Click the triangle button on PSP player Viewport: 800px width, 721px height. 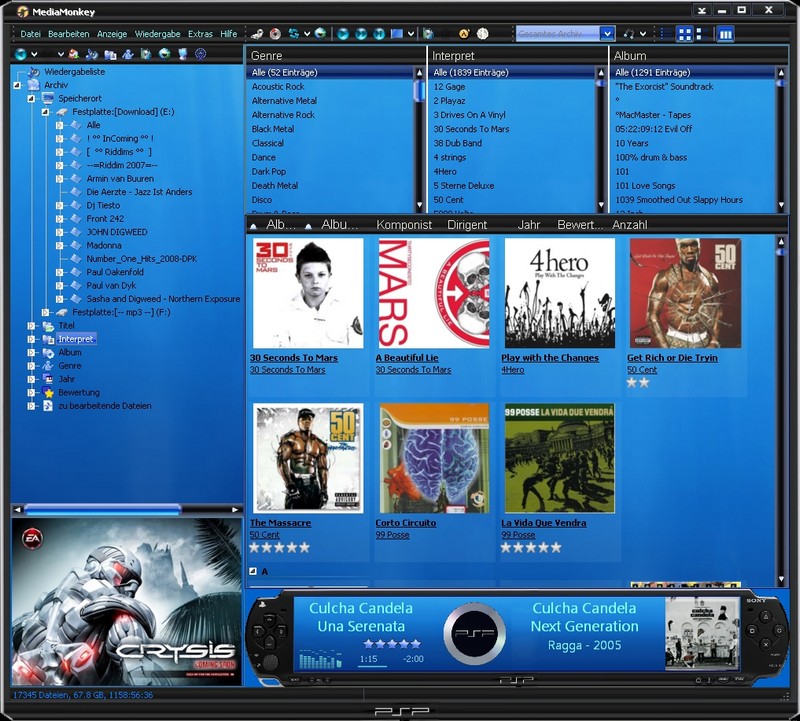tap(765, 617)
